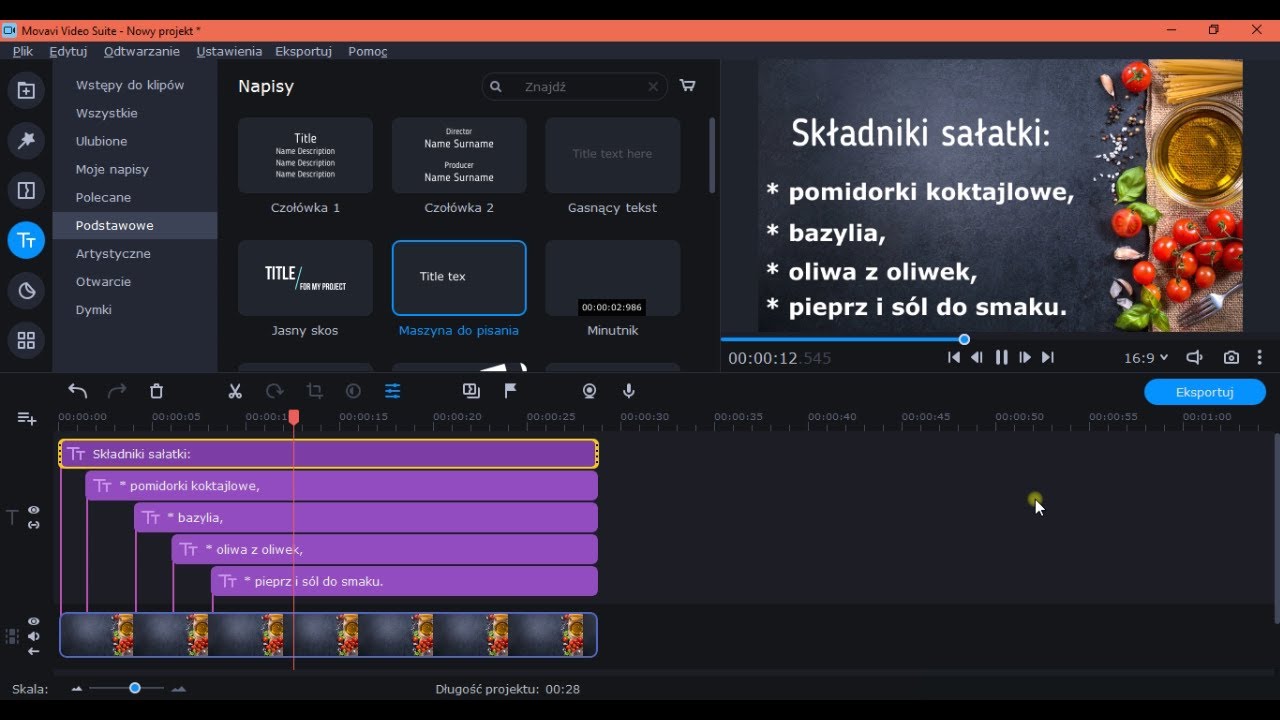1280x720 pixels.
Task: Click the zoom out timeline icon
Action: click(77, 689)
